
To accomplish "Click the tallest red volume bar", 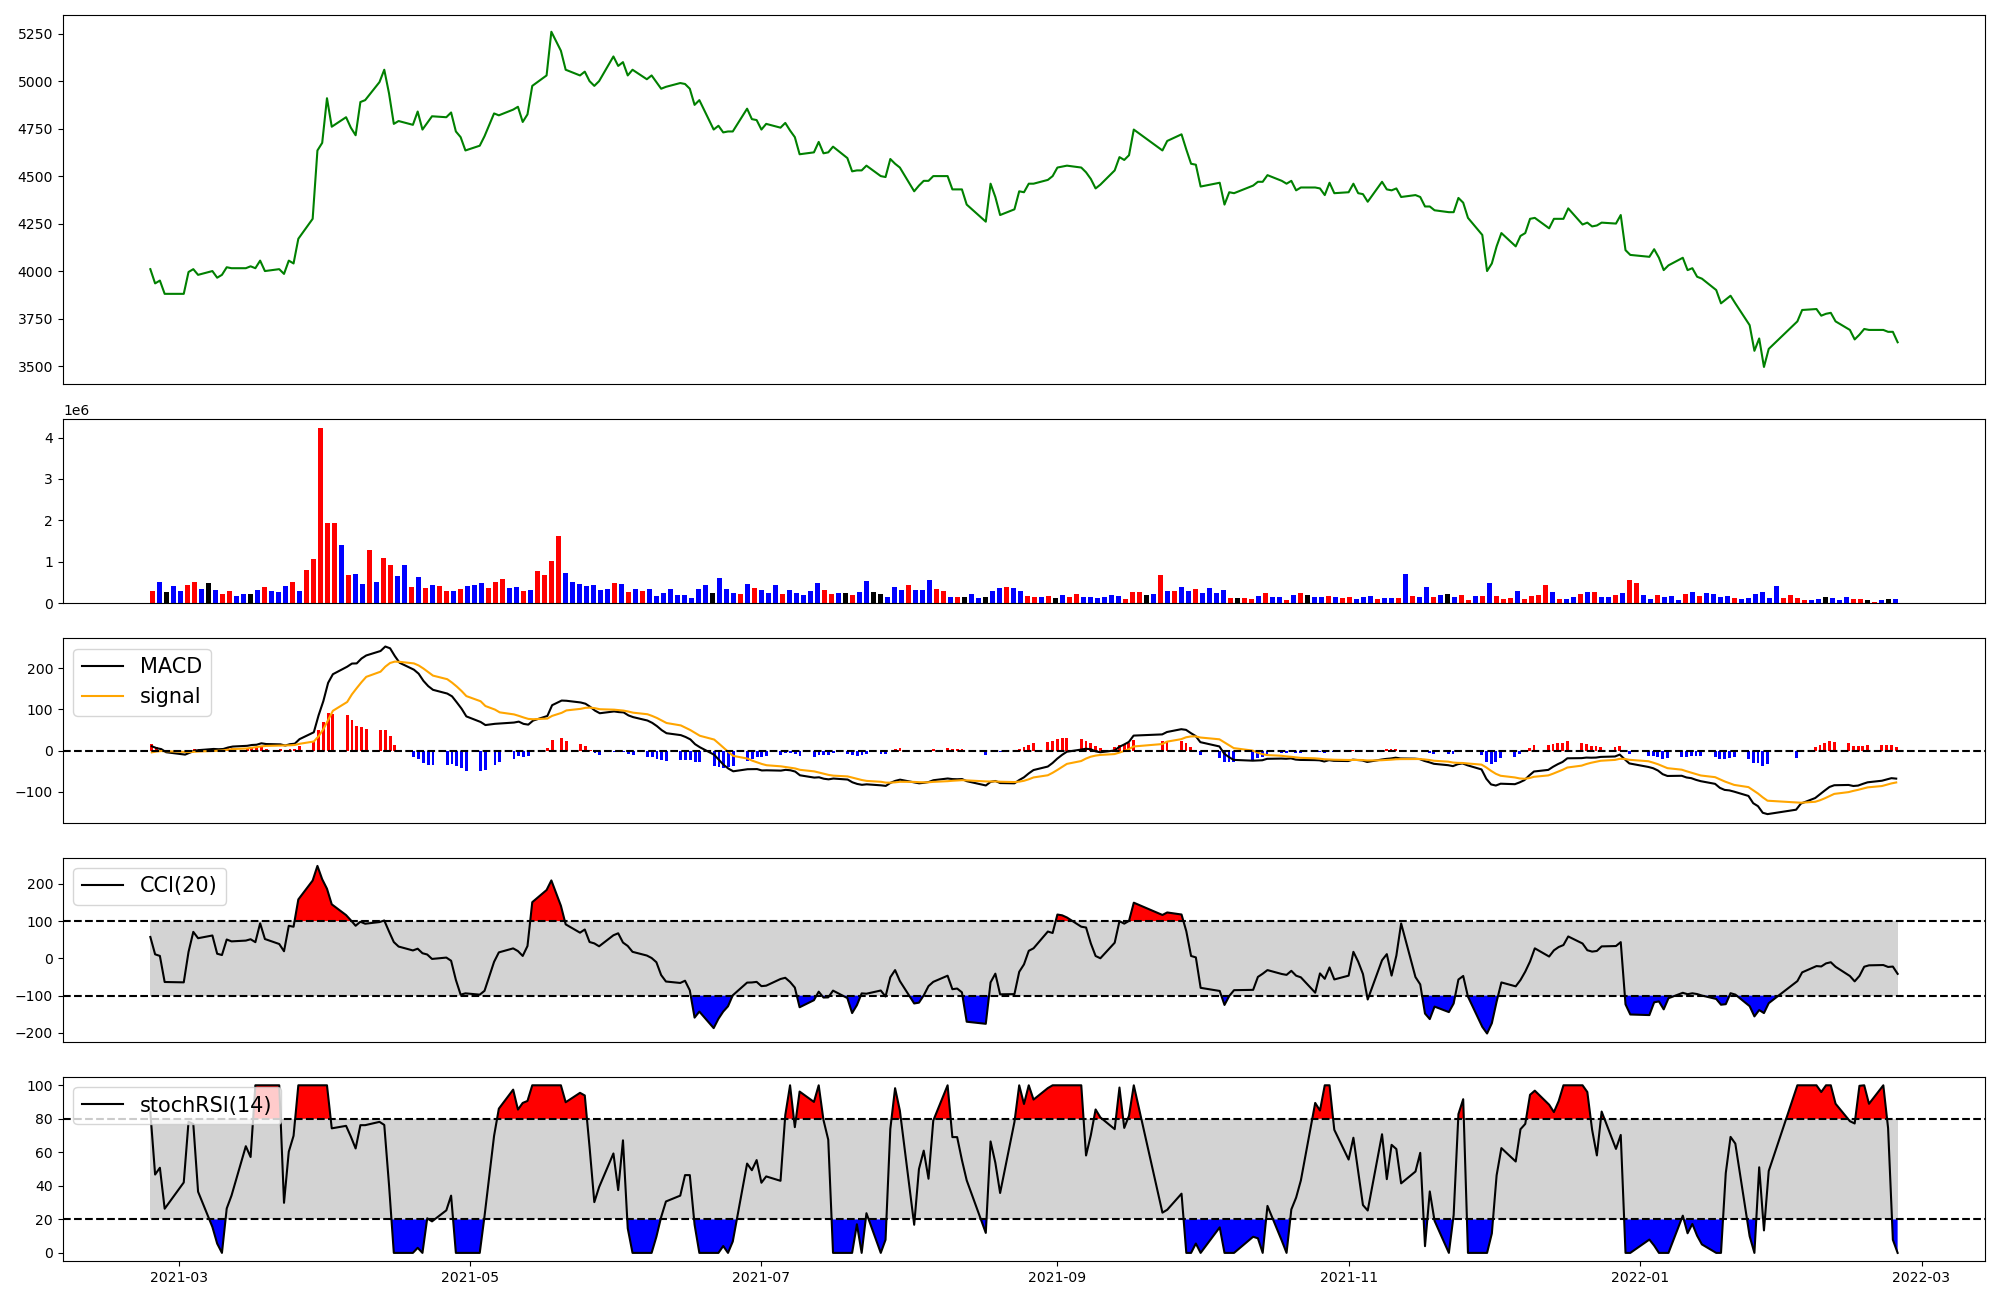I will [320, 515].
